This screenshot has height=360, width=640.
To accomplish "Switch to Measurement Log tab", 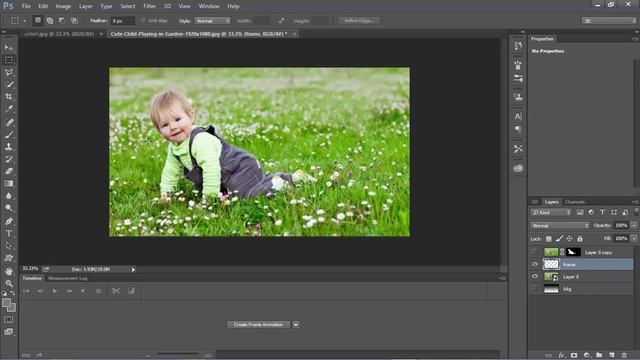I will click(68, 278).
